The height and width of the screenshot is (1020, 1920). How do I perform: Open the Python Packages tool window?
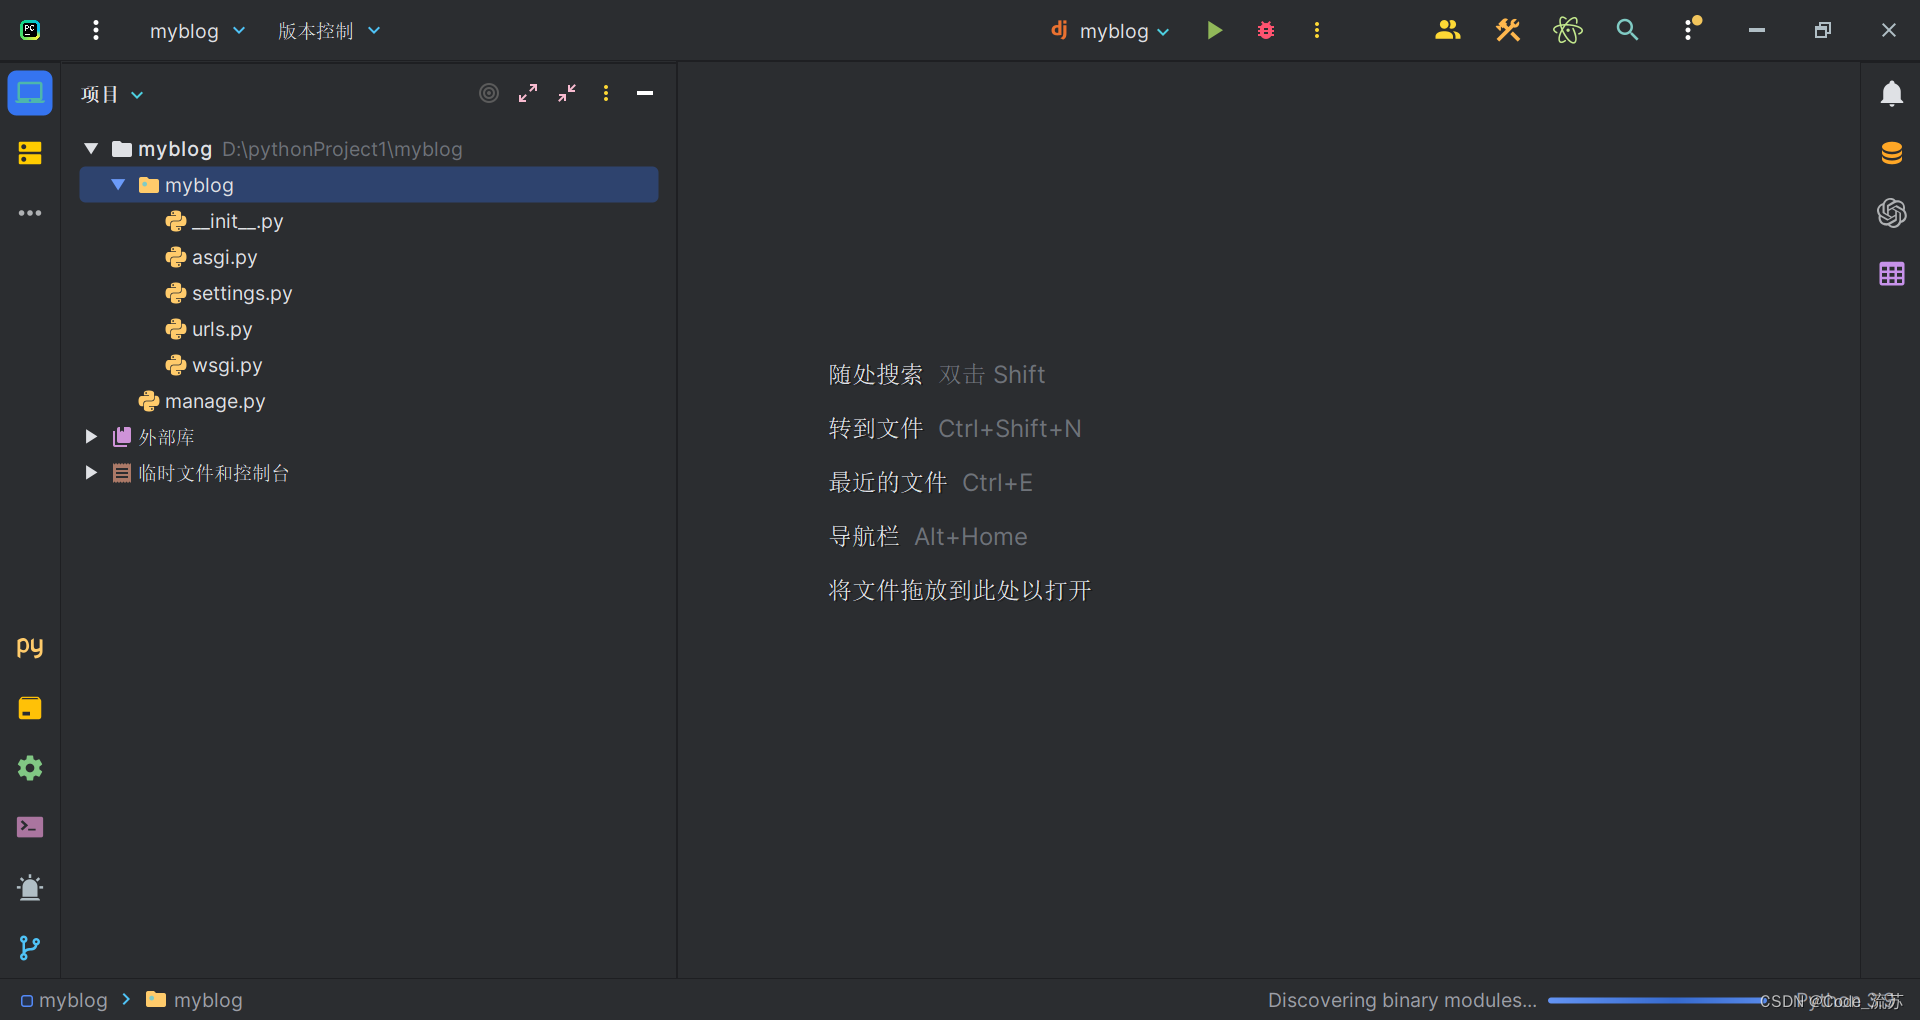tap(30, 708)
